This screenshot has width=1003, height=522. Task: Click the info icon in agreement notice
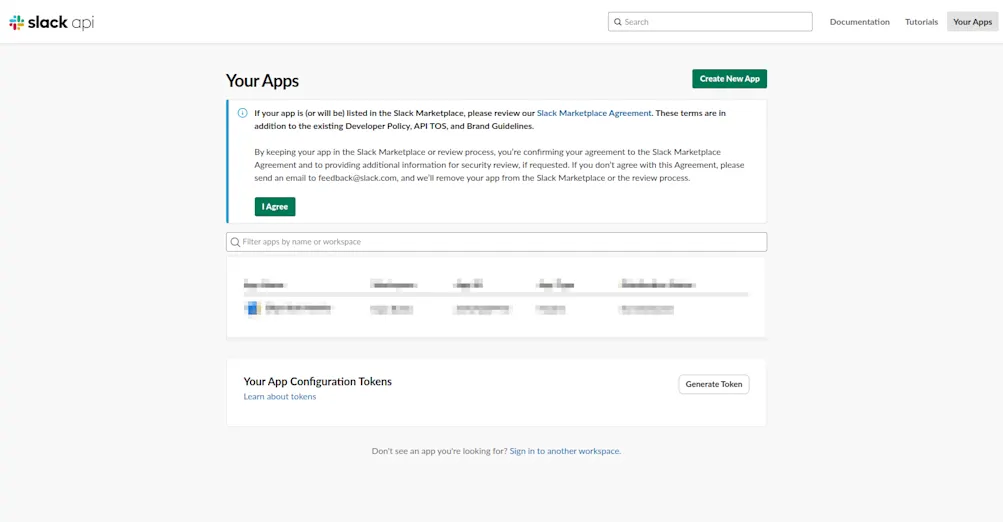[x=242, y=113]
